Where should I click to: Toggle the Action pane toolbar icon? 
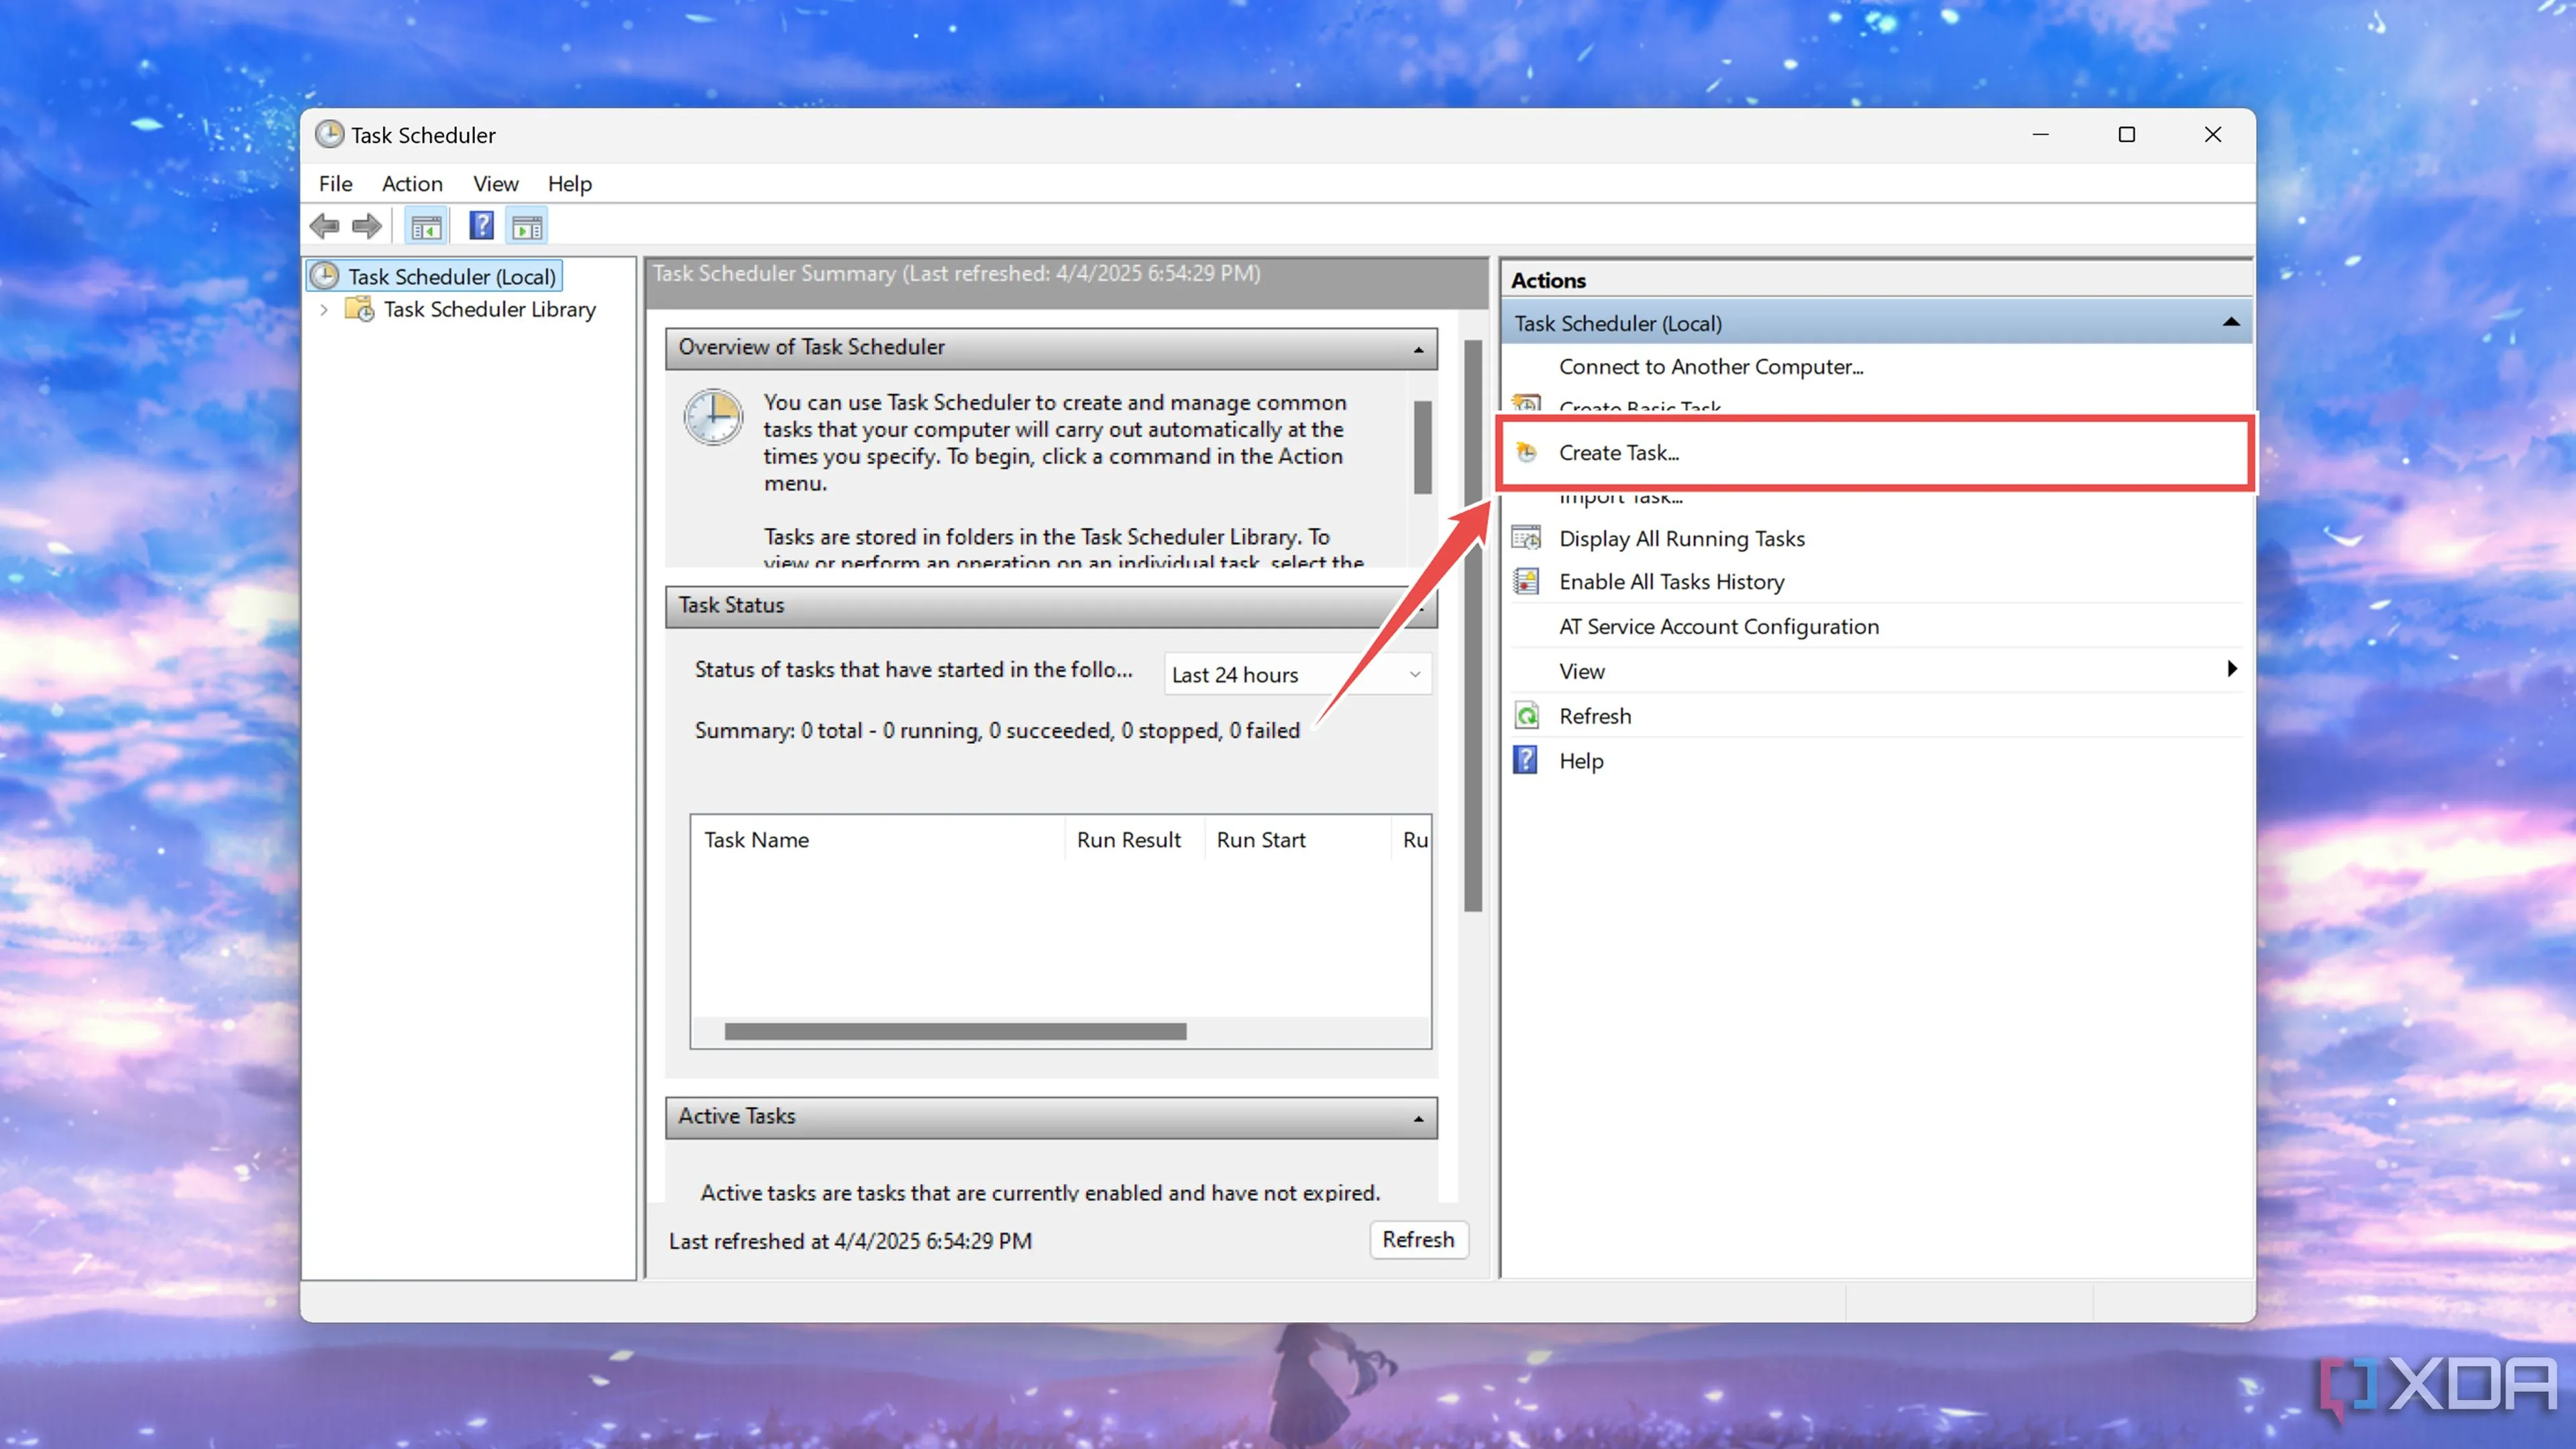pyautogui.click(x=527, y=227)
